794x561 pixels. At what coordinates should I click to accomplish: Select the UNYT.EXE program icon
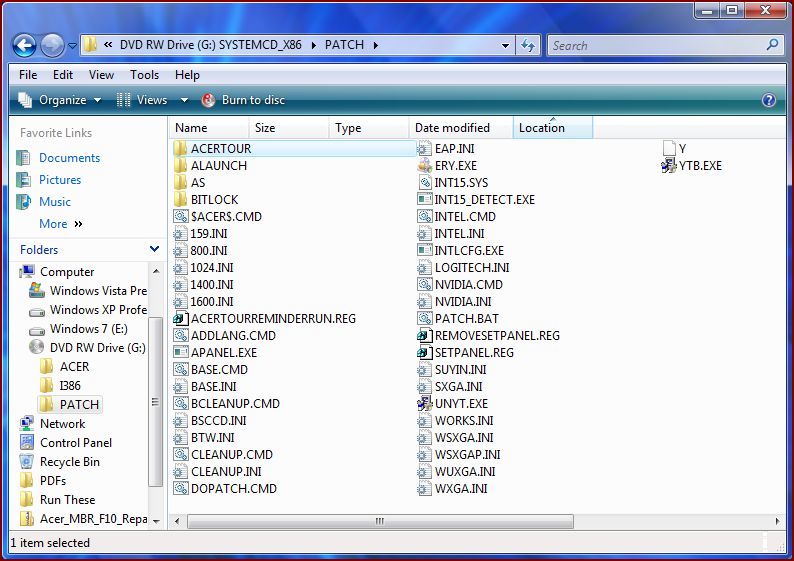coord(424,404)
